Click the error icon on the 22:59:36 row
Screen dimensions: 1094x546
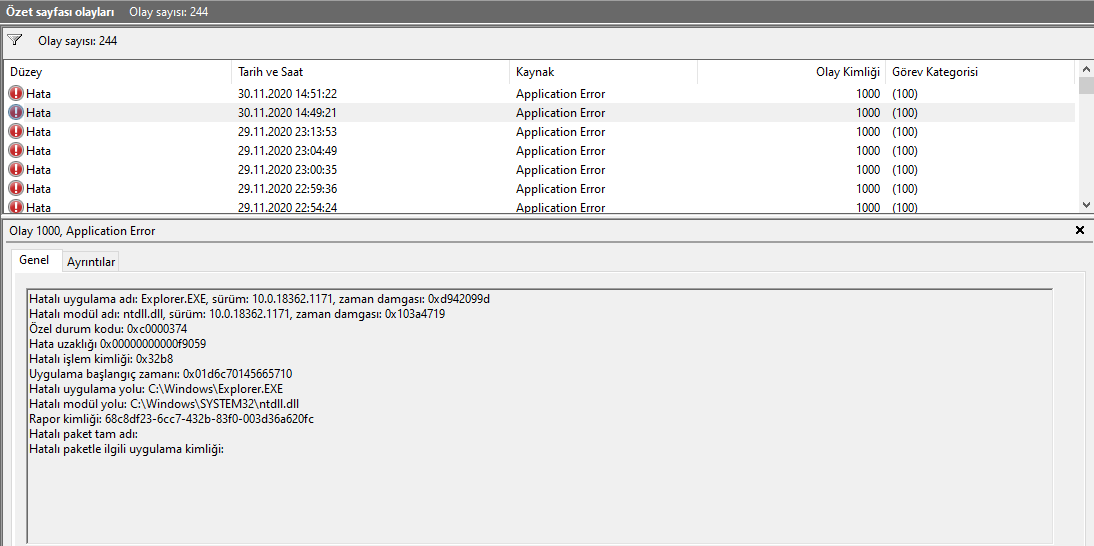[16, 189]
